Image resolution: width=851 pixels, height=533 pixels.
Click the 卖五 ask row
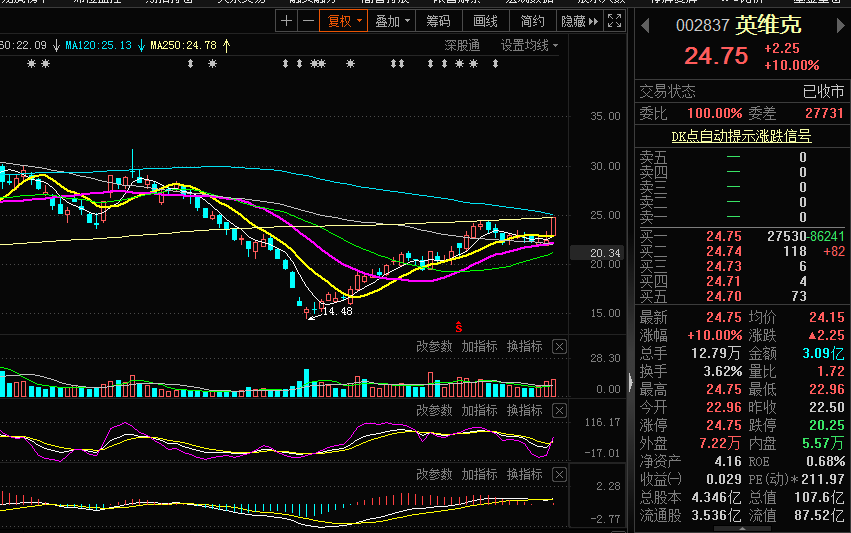pyautogui.click(x=742, y=157)
